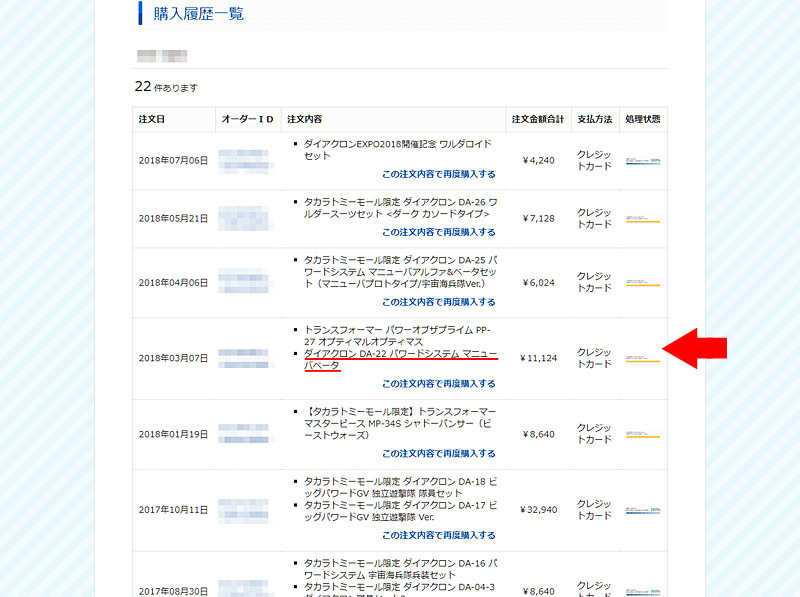Viewport: 800px width, 597px height.
Task: Click status progress bar for 2017年10月11日 order
Action: 643,510
